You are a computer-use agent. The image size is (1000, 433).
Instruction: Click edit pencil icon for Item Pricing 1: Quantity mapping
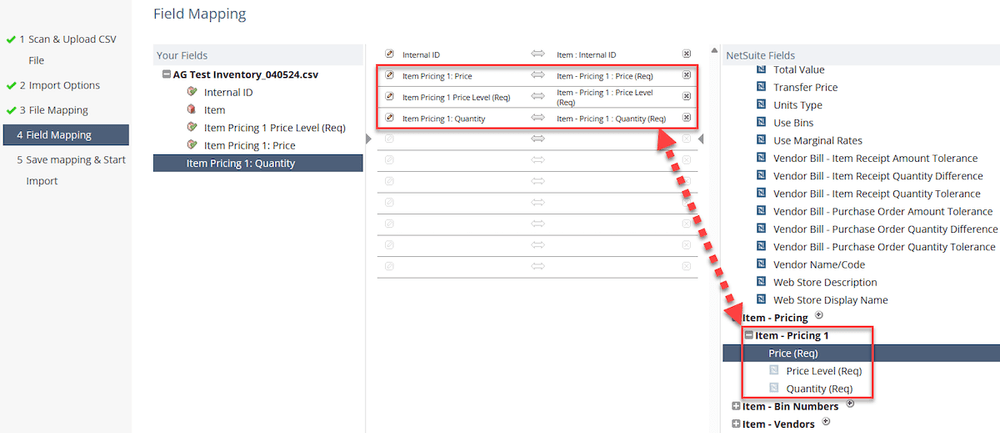[390, 117]
